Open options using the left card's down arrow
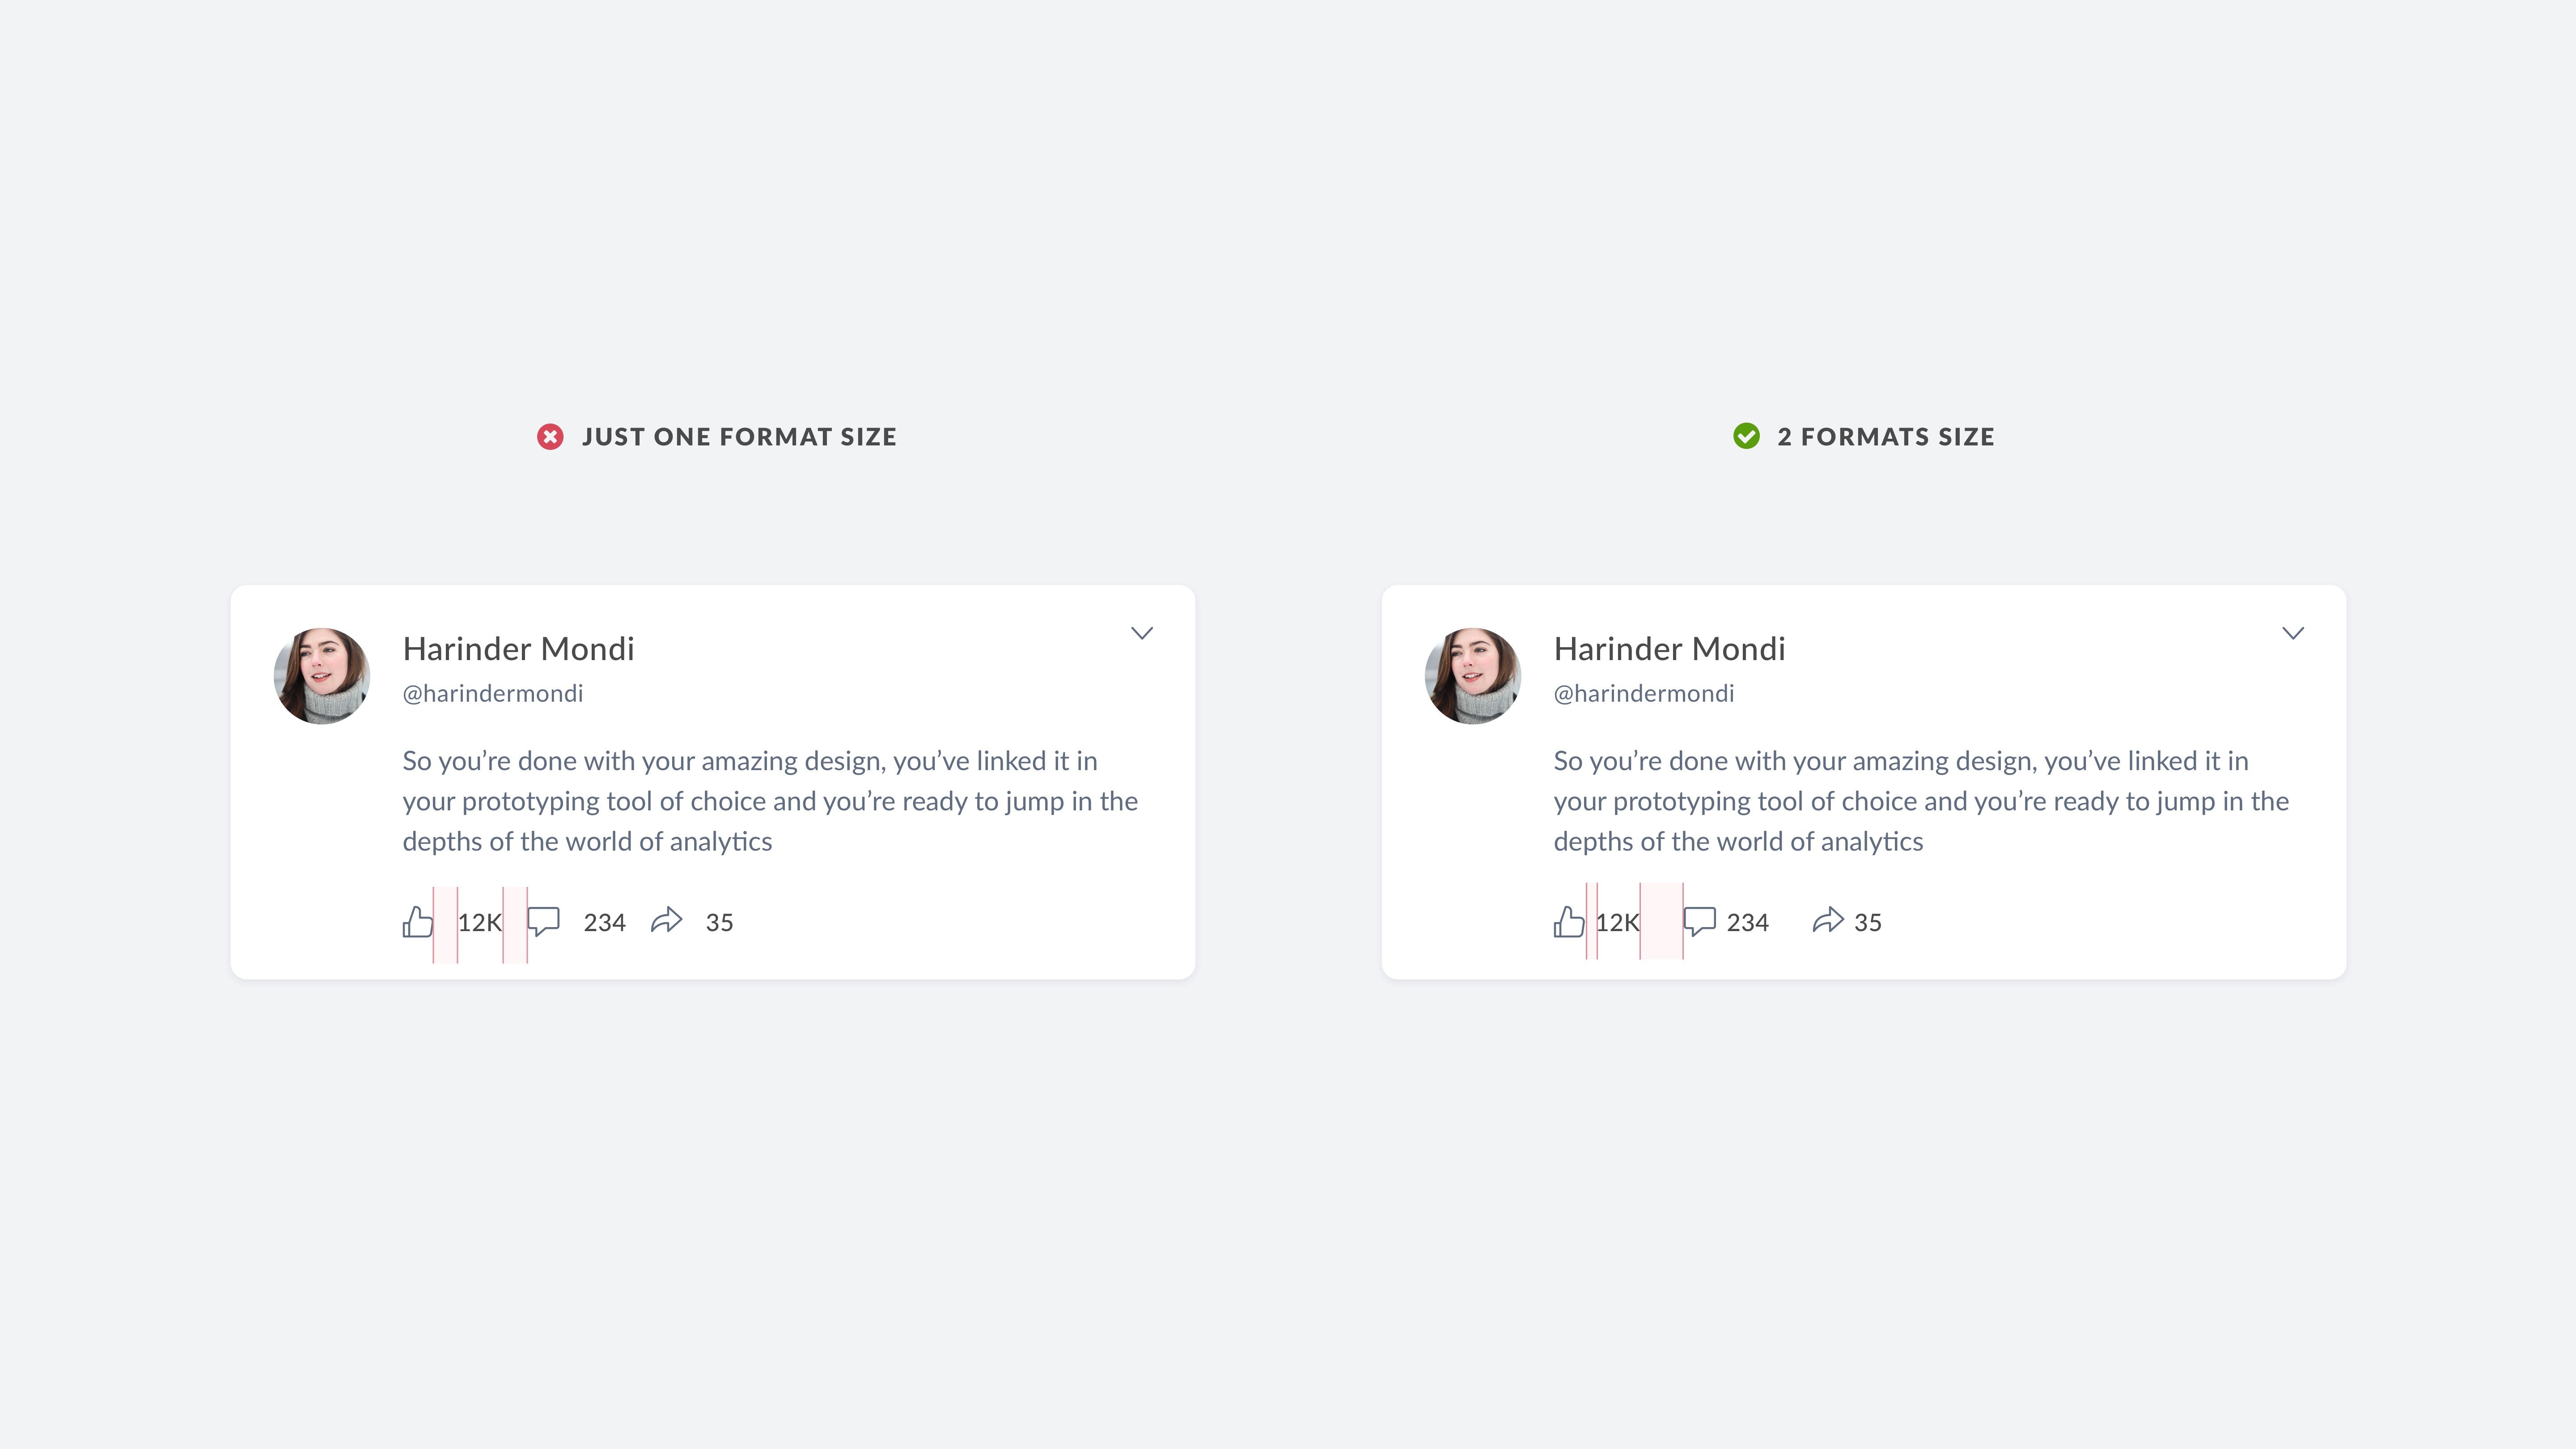2576x1449 pixels. [1142, 632]
